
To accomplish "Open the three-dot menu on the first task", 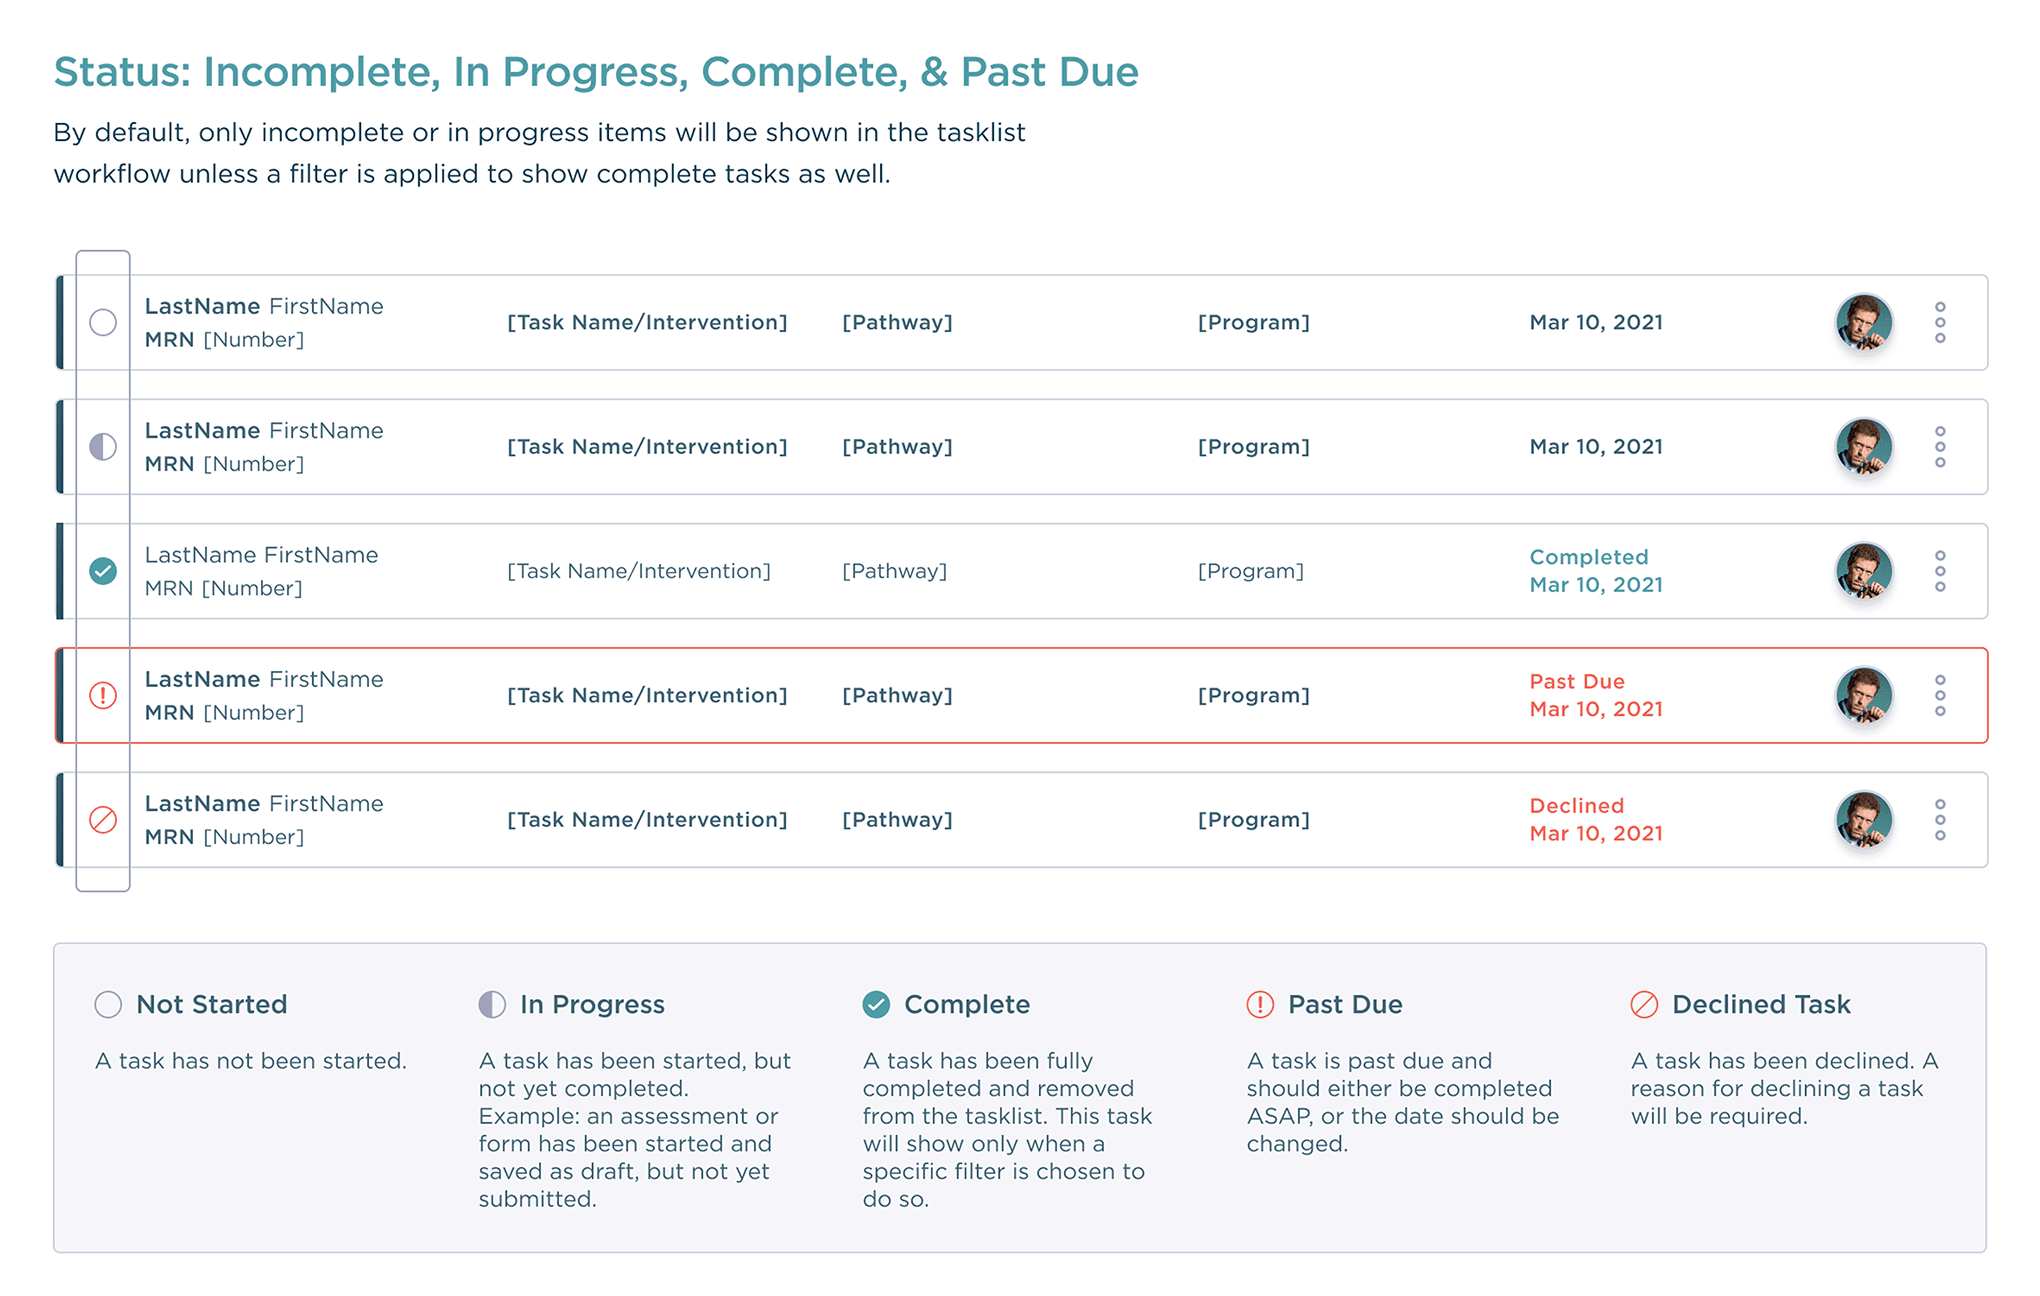I will click(x=1941, y=322).
